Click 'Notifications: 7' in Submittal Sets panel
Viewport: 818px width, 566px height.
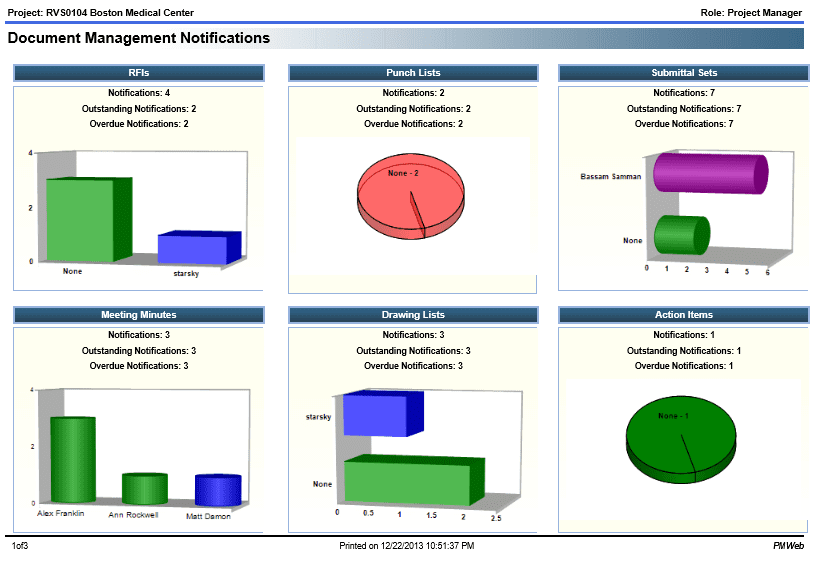click(x=684, y=93)
